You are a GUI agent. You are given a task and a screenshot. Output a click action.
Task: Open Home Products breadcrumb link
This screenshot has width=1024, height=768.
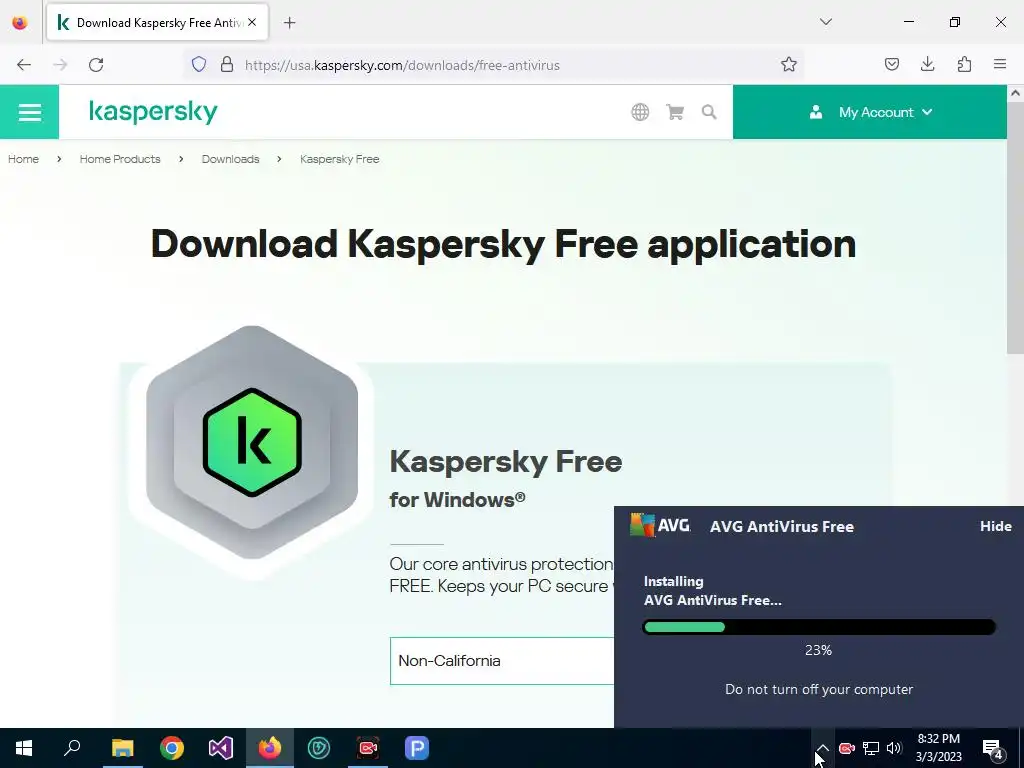120,159
